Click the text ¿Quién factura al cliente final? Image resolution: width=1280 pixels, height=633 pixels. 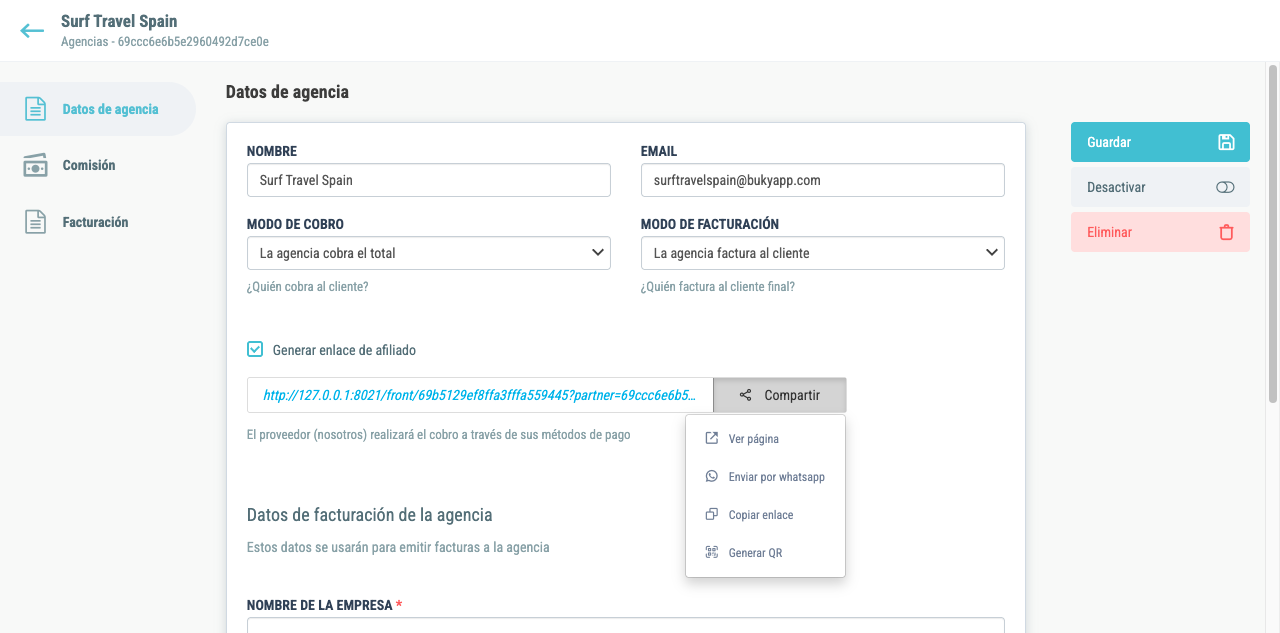pyautogui.click(x=718, y=287)
